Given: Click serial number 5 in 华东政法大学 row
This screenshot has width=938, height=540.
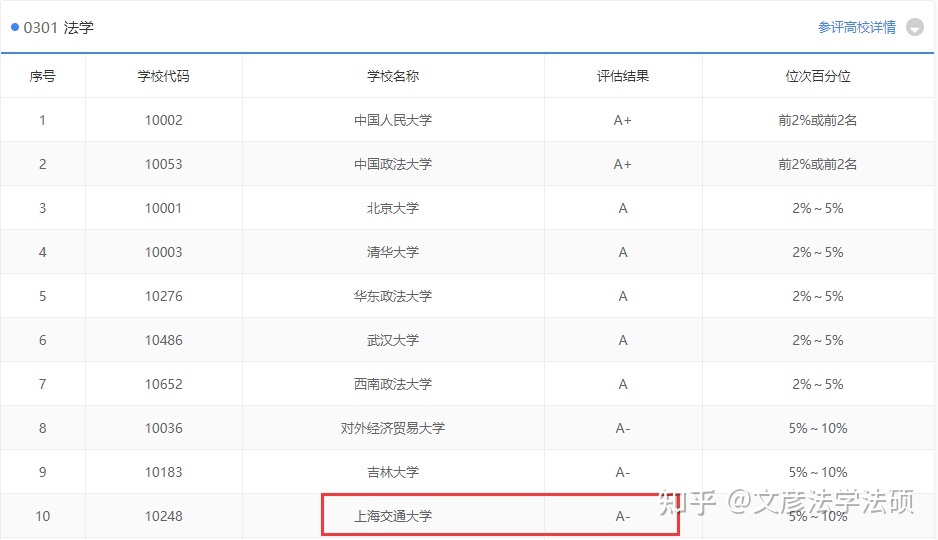Looking at the screenshot, I should click(x=42, y=296).
